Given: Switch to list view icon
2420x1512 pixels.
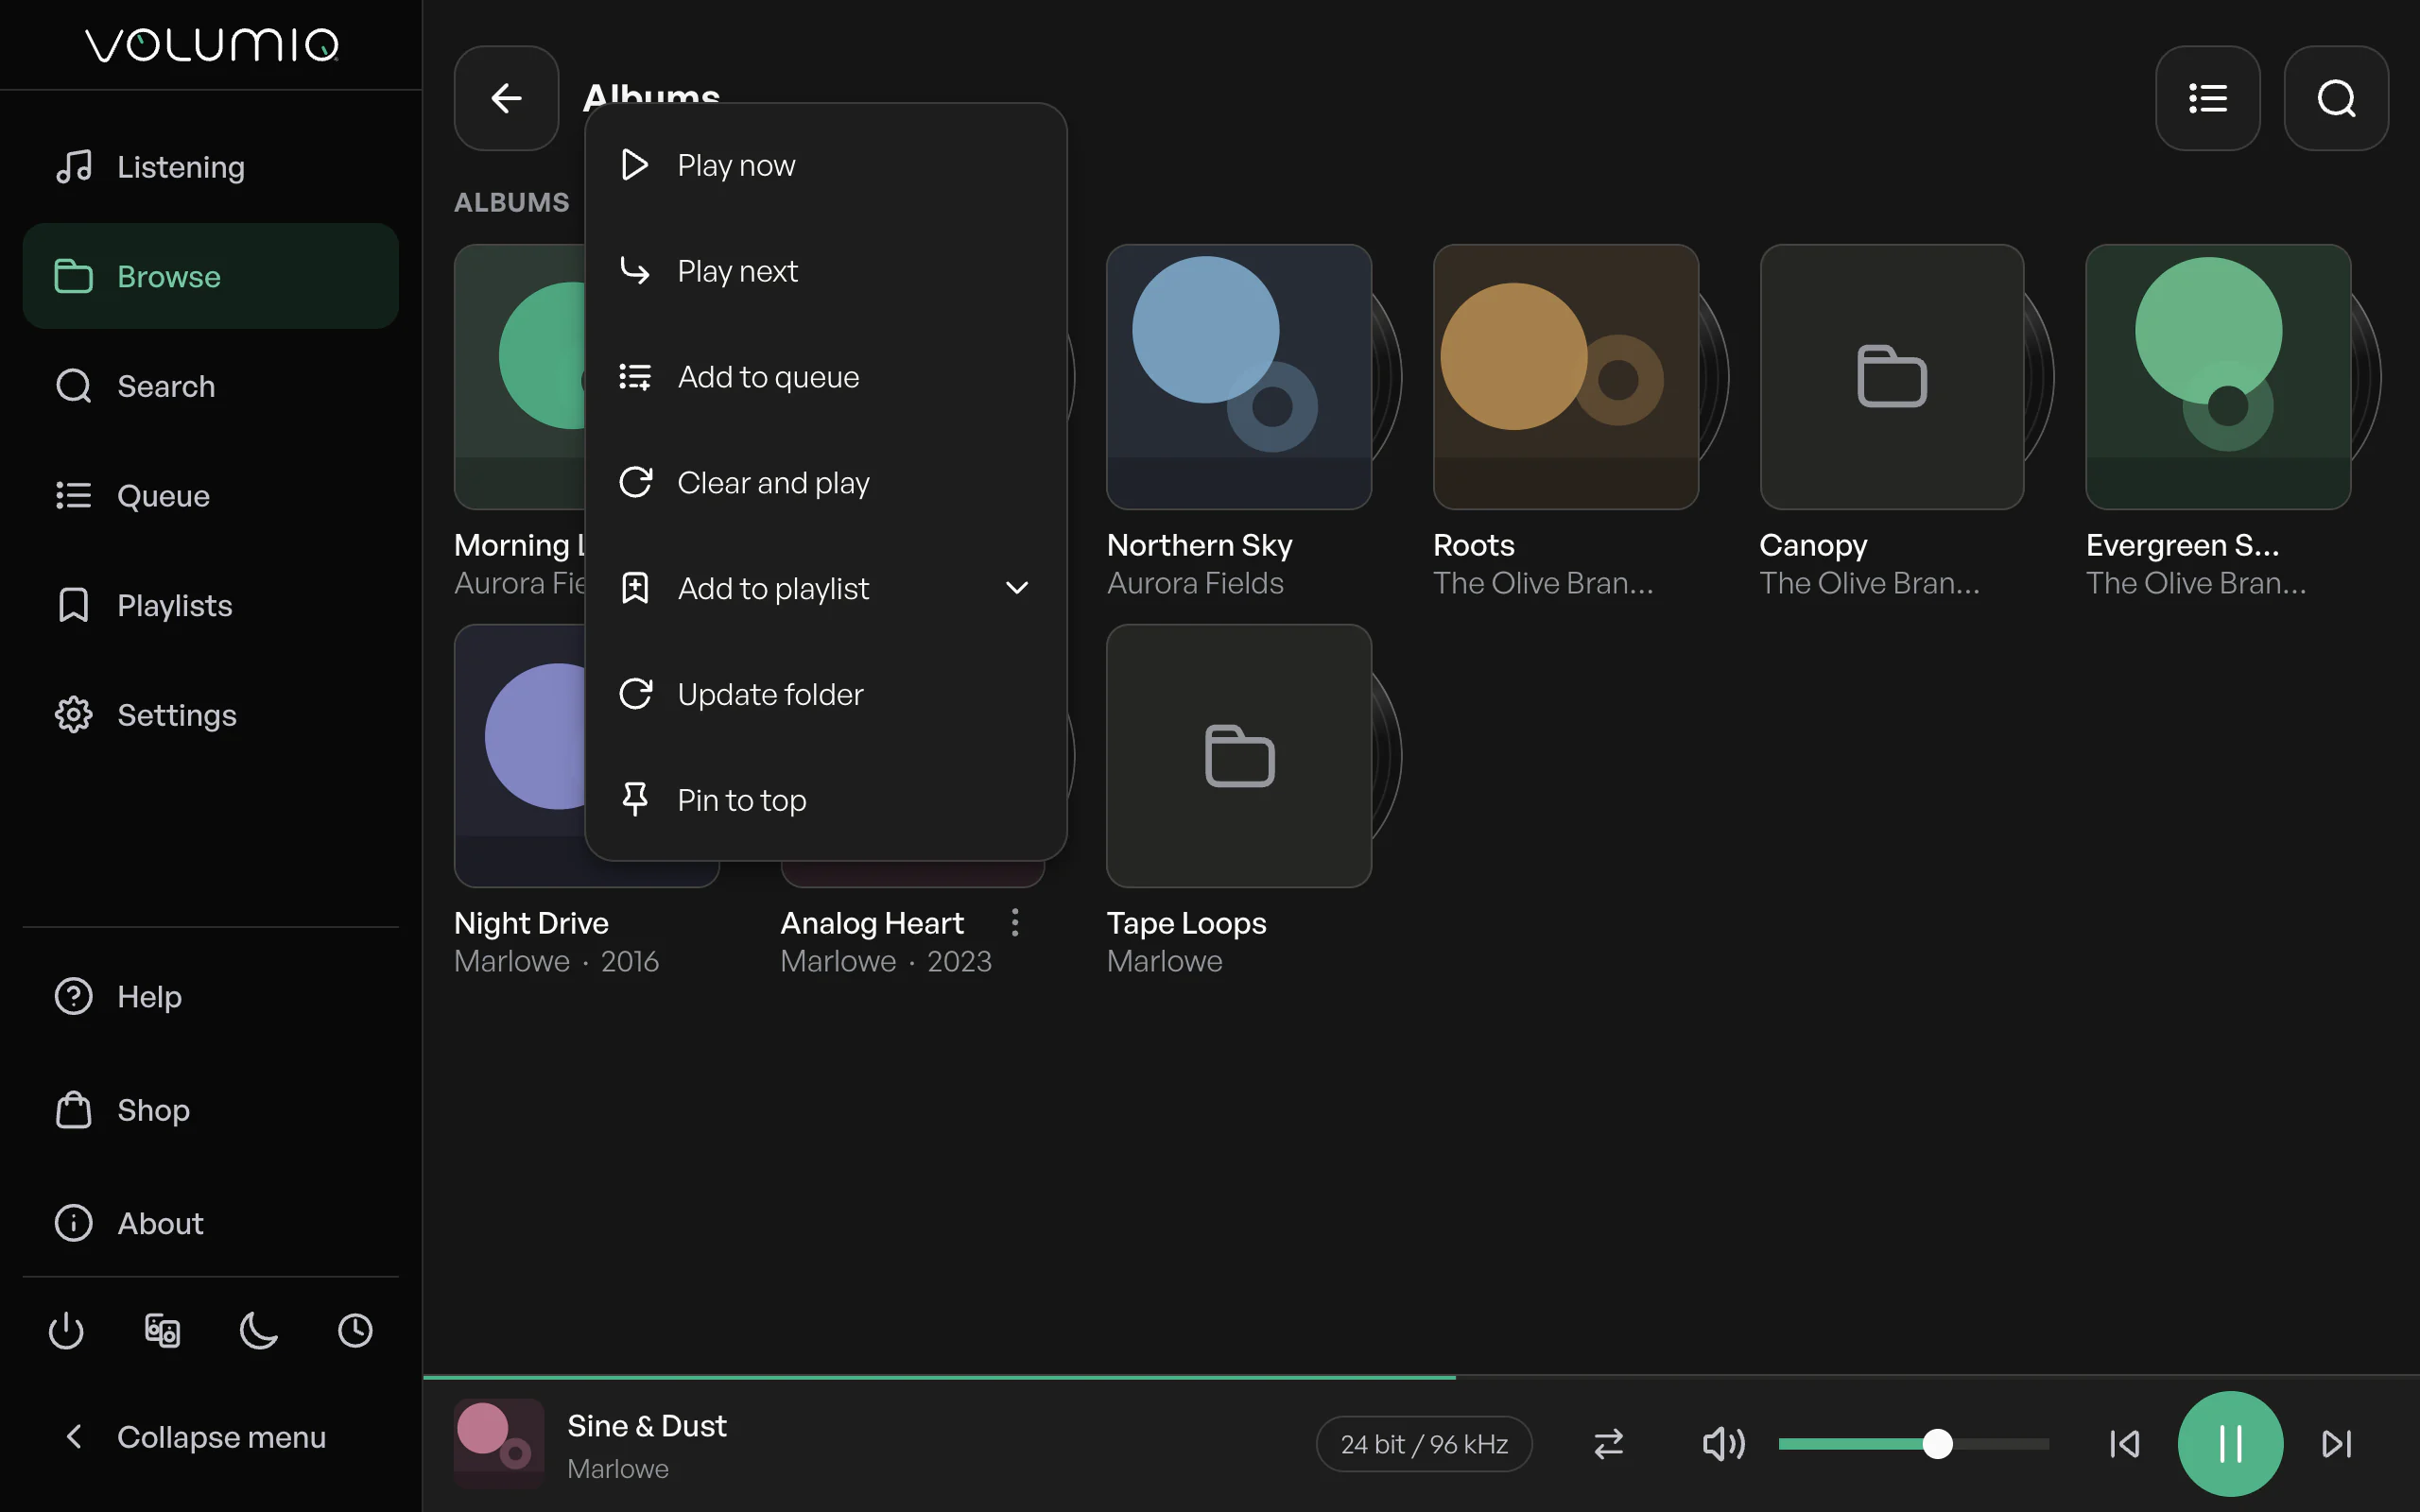Looking at the screenshot, I should (x=2207, y=98).
